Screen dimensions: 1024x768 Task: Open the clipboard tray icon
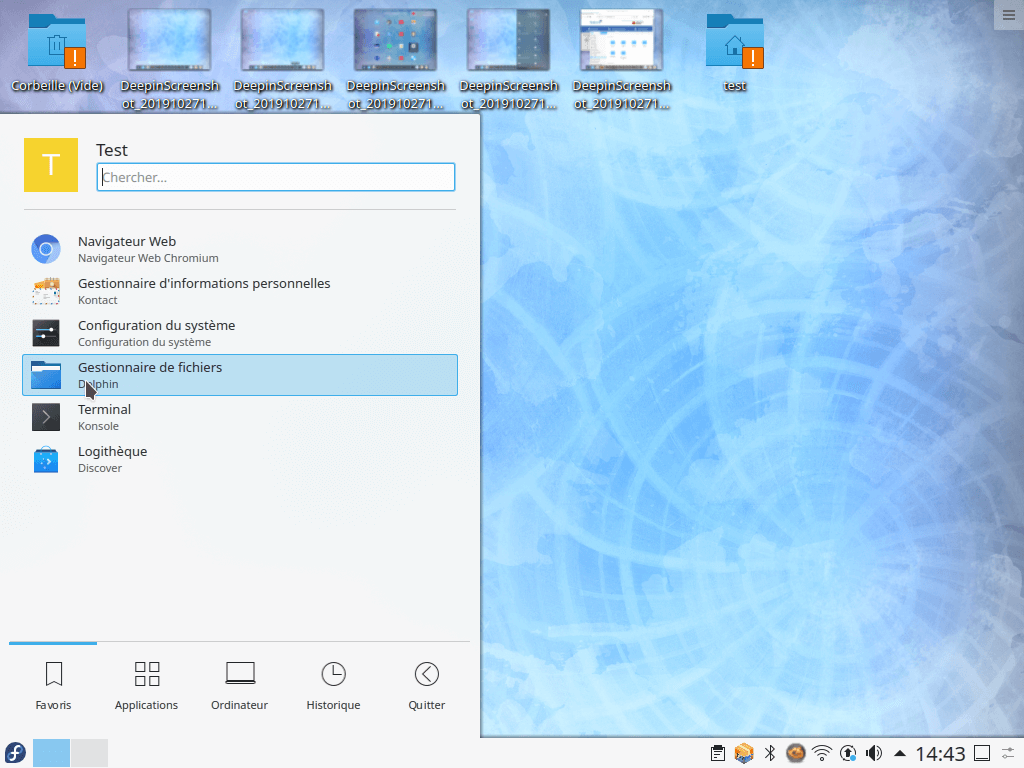[718, 754]
